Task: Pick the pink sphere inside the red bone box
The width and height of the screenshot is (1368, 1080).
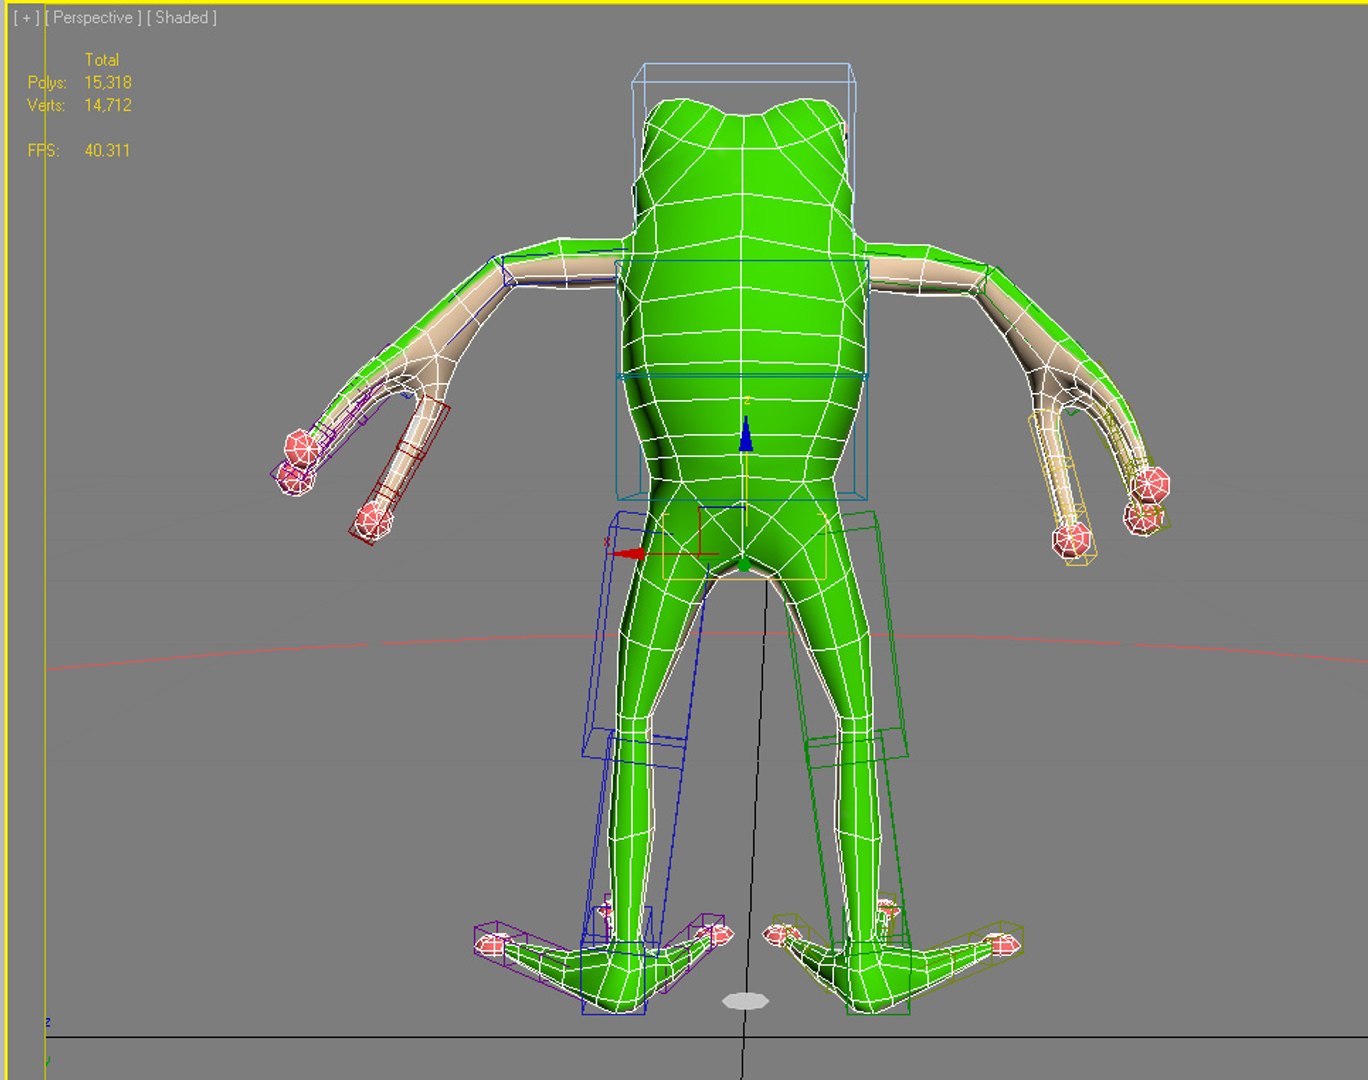Action: 373,519
